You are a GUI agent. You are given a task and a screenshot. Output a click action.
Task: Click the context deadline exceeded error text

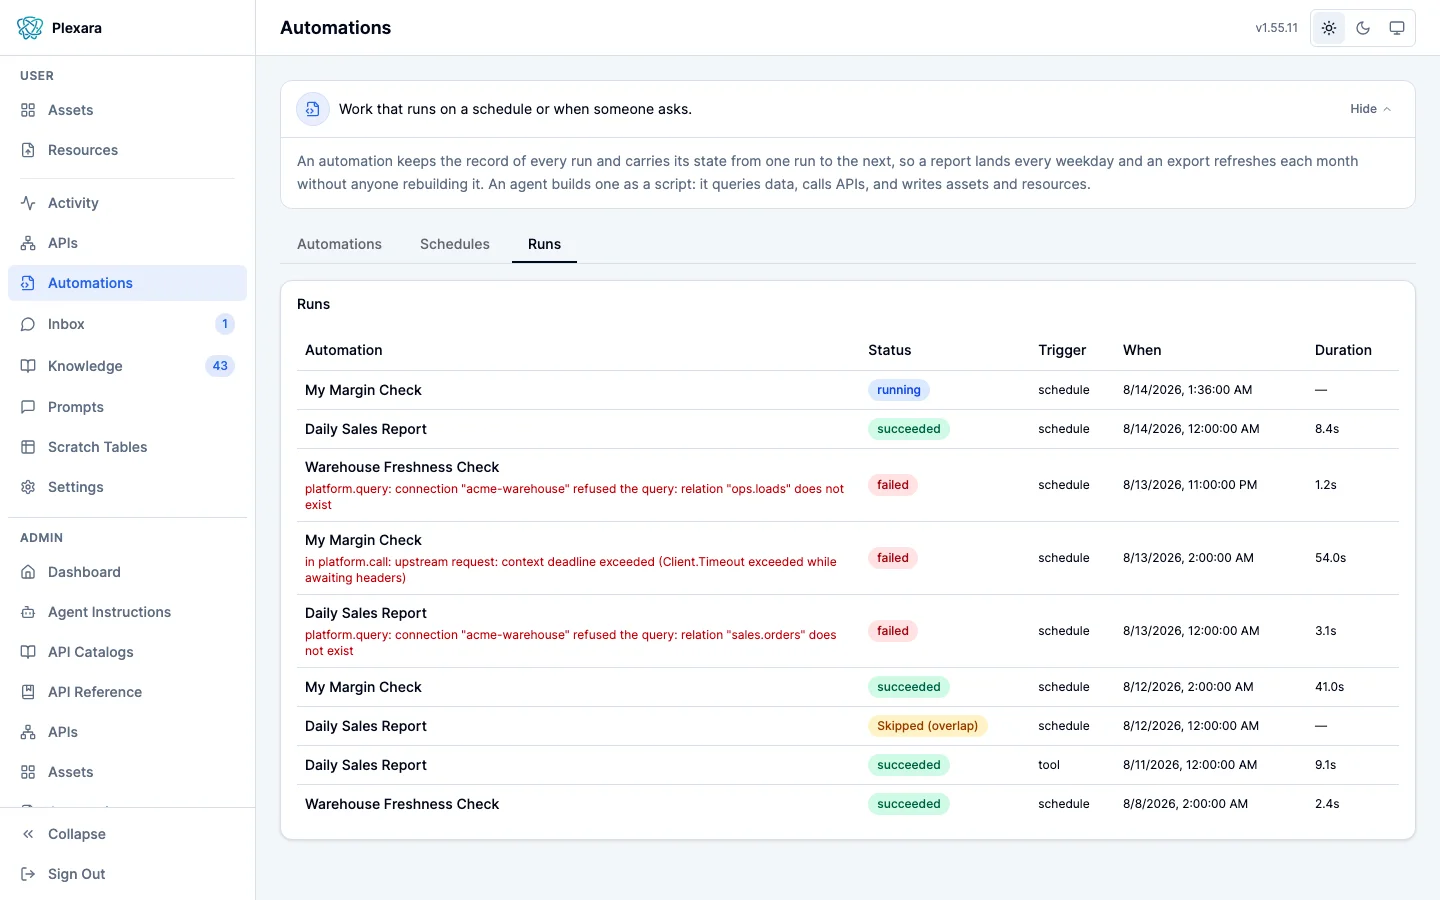[x=570, y=570]
